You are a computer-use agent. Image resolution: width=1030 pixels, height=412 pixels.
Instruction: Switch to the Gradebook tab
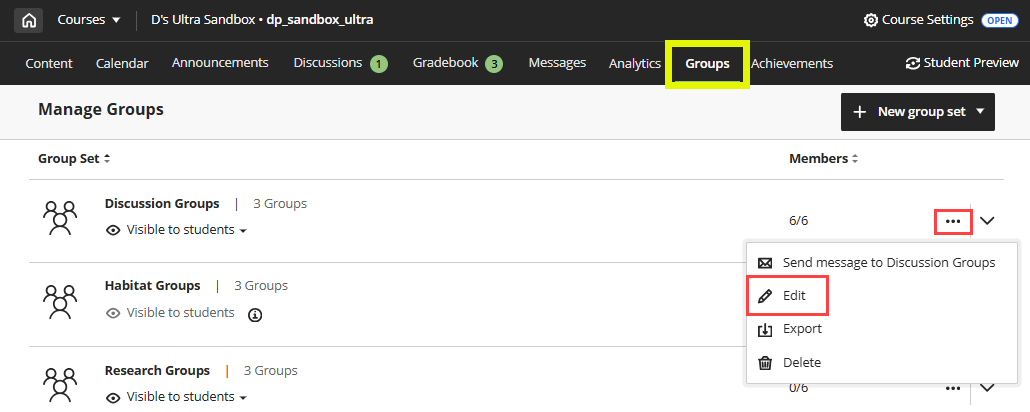coord(457,63)
